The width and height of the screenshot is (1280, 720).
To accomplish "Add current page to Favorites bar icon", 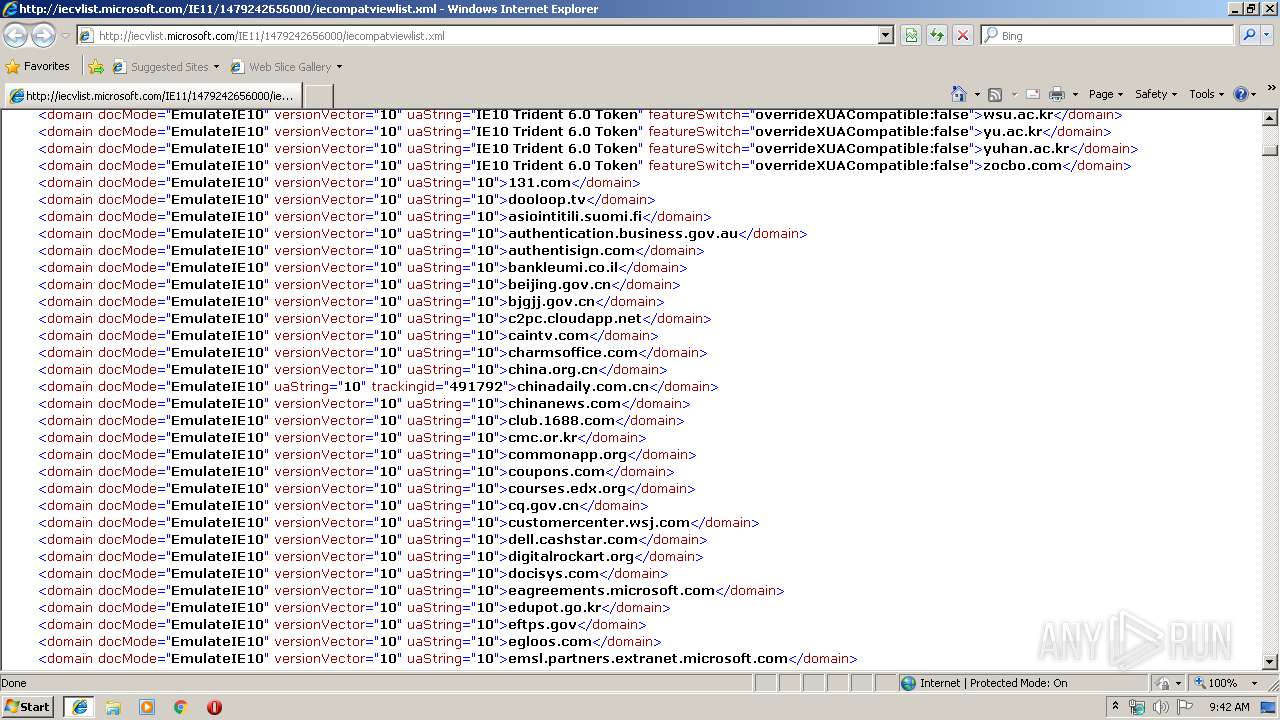I will click(95, 67).
